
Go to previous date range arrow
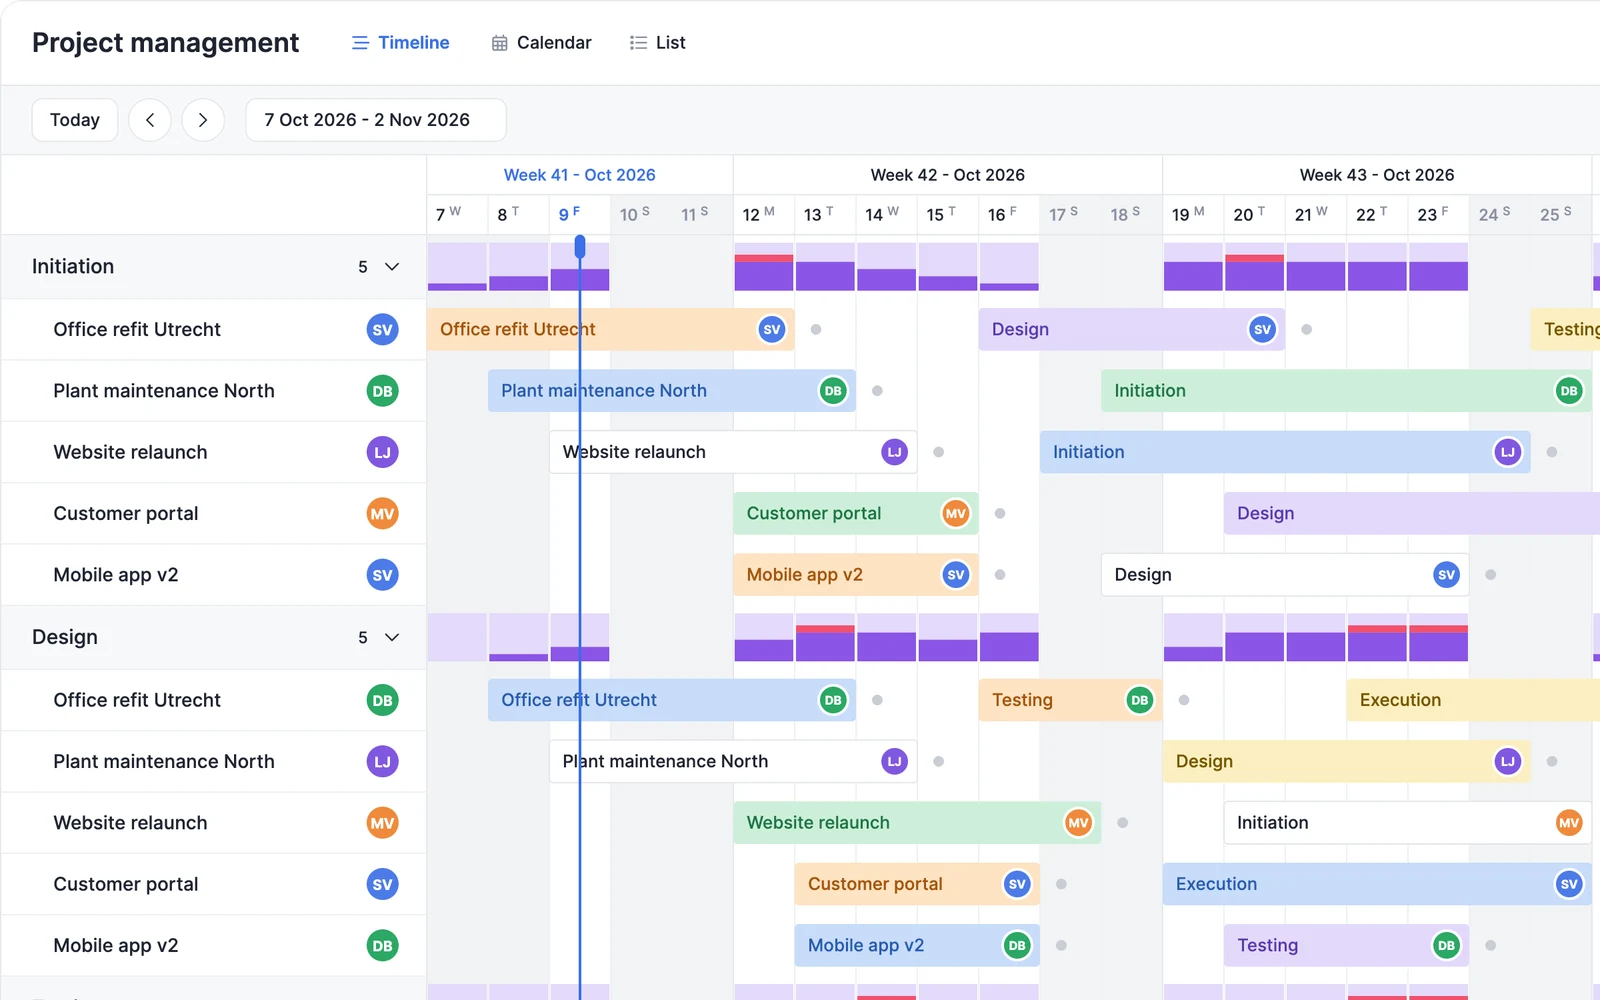click(x=150, y=120)
